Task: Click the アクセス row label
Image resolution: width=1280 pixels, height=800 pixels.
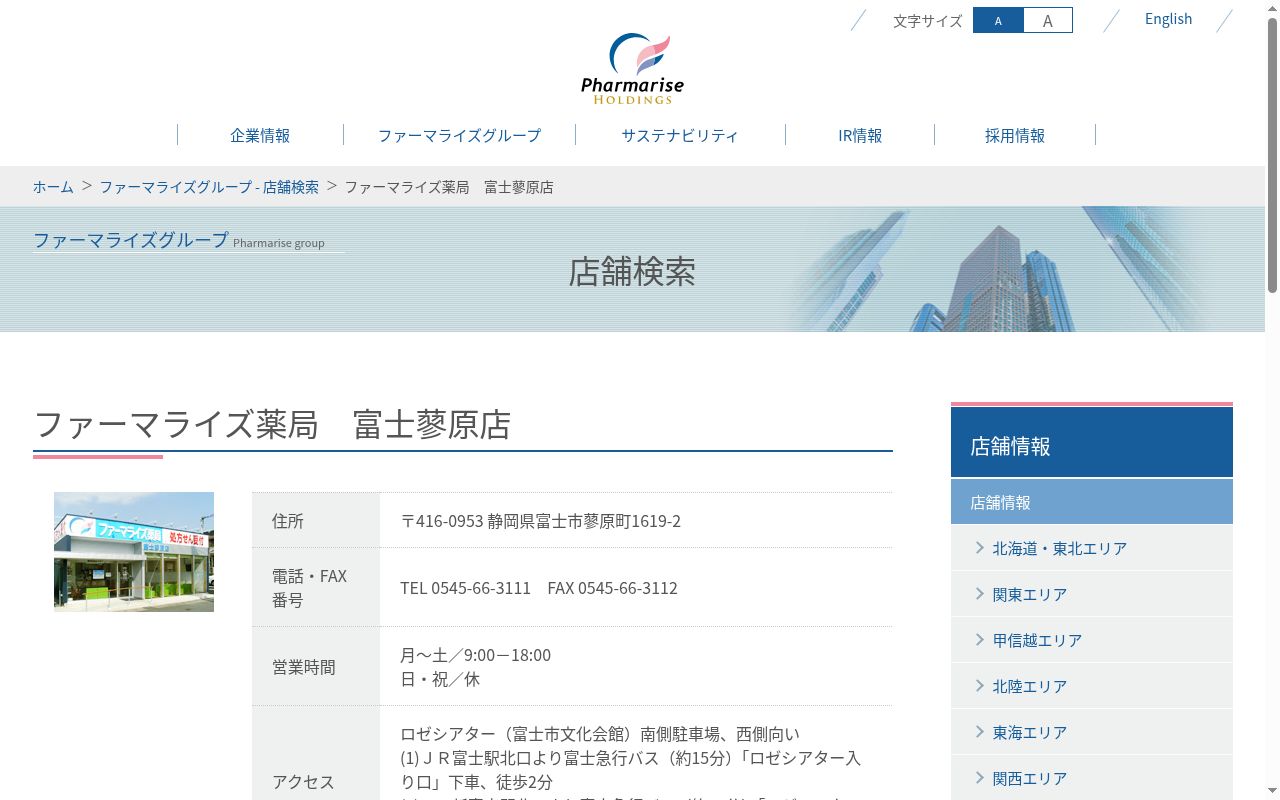Action: 304,782
